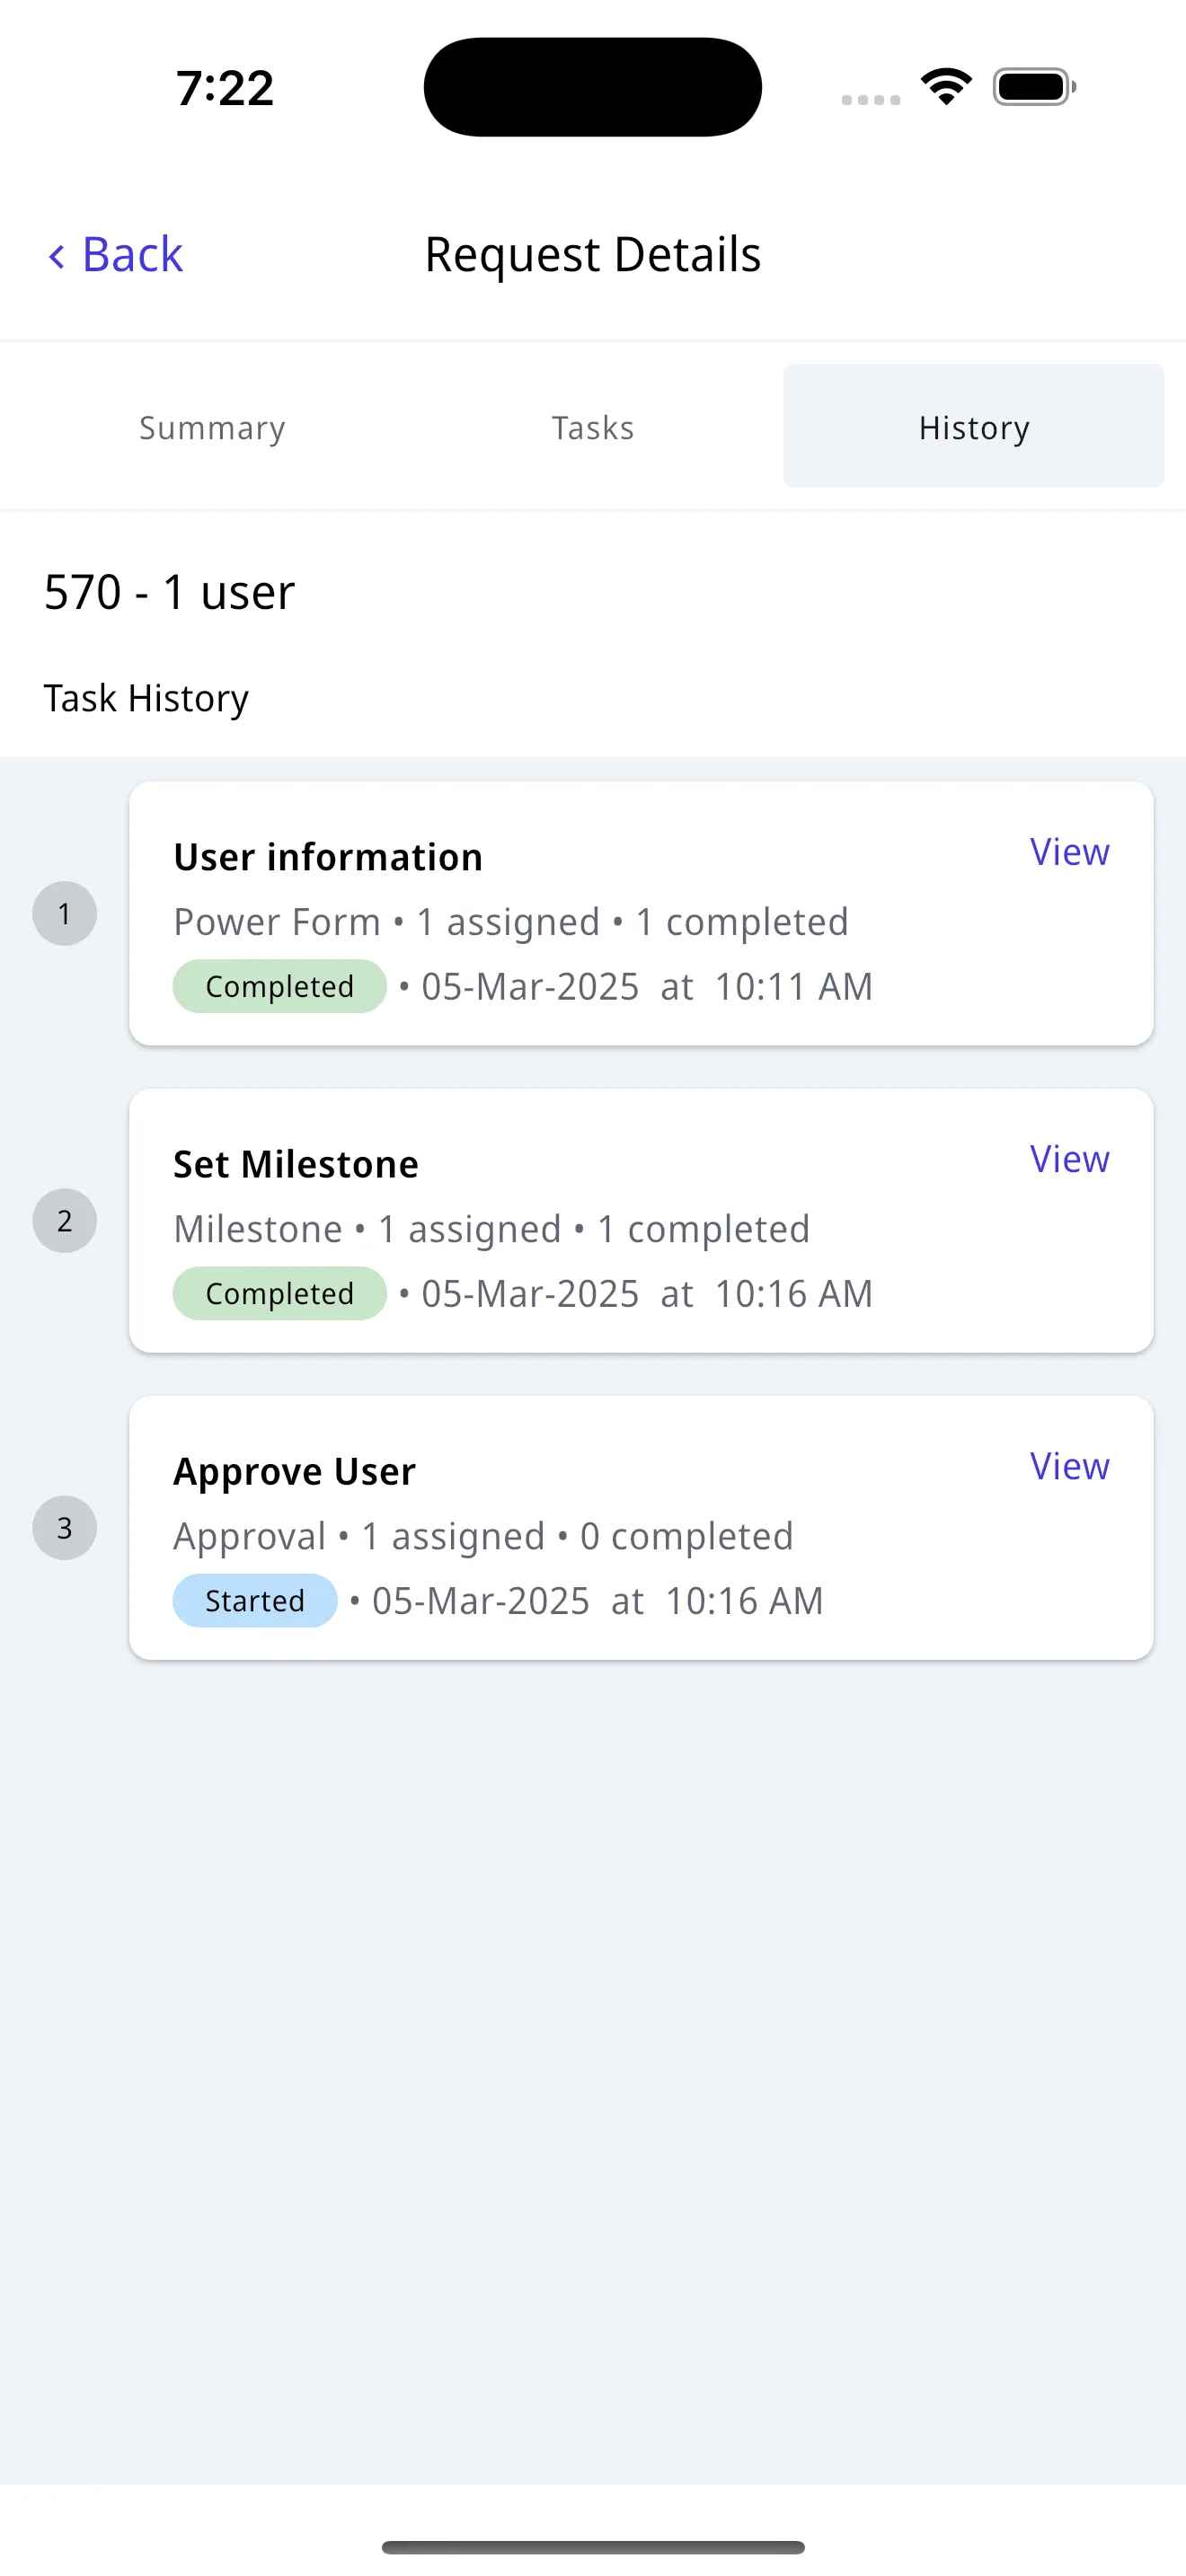Viewport: 1186px width, 2576px height.
Task: Tap the 7:22 clock in status bar
Action: pos(225,88)
